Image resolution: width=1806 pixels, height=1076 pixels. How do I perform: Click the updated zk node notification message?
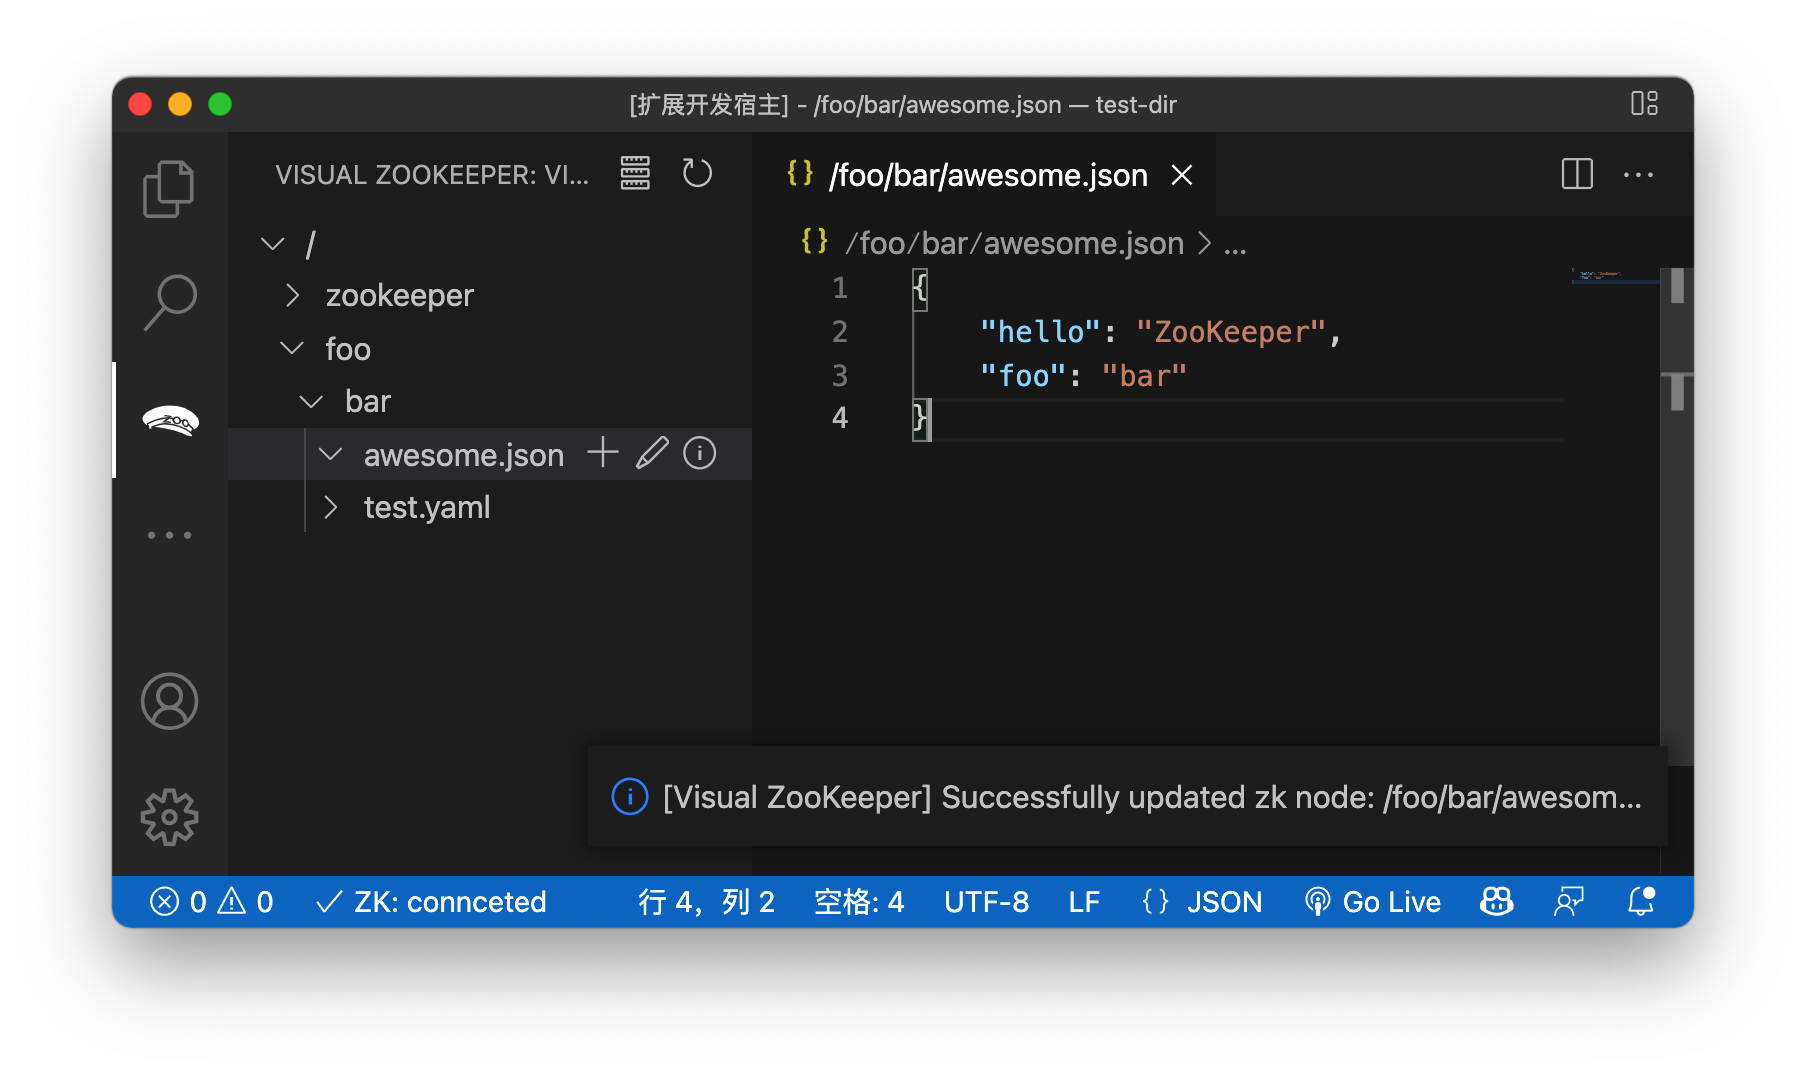coord(1152,797)
